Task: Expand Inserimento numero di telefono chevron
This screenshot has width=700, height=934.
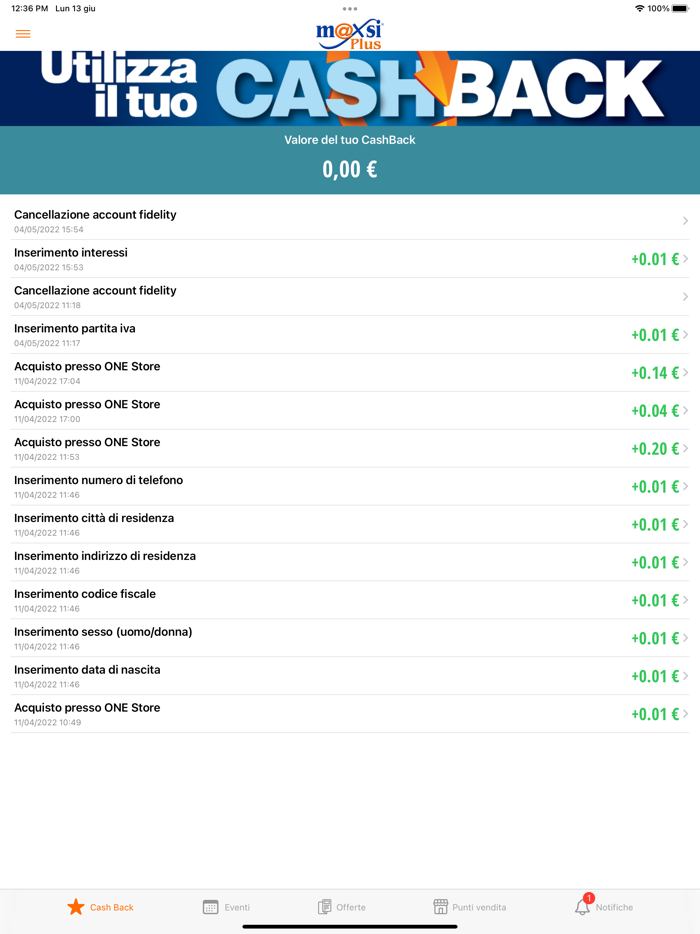Action: 685,486
